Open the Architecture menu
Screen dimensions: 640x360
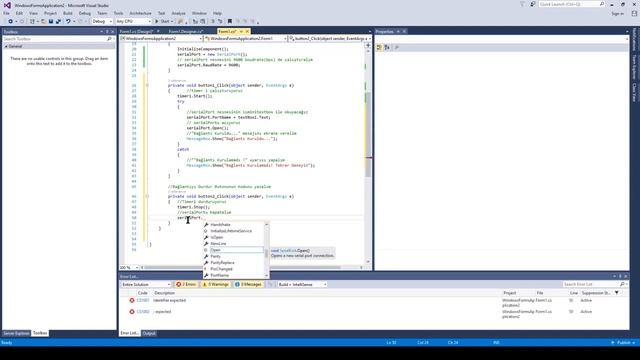140,13
